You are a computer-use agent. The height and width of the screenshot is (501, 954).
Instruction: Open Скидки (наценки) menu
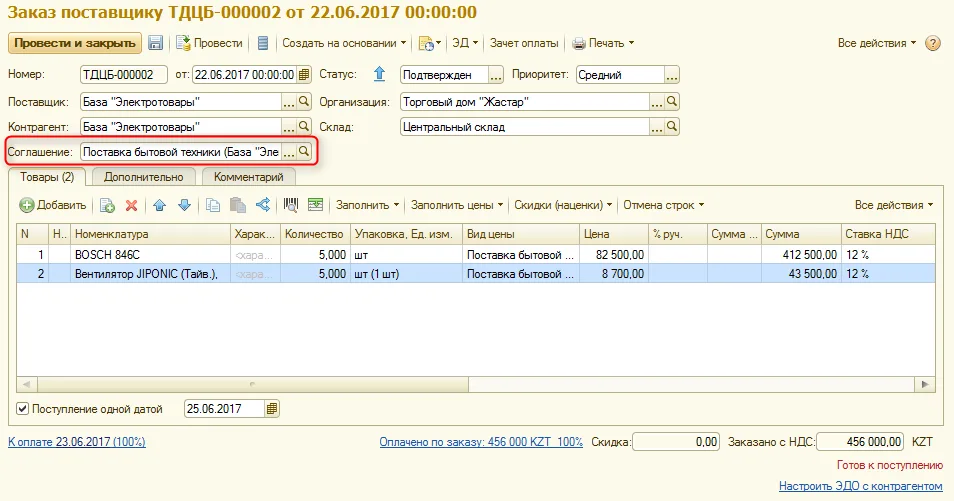563,205
